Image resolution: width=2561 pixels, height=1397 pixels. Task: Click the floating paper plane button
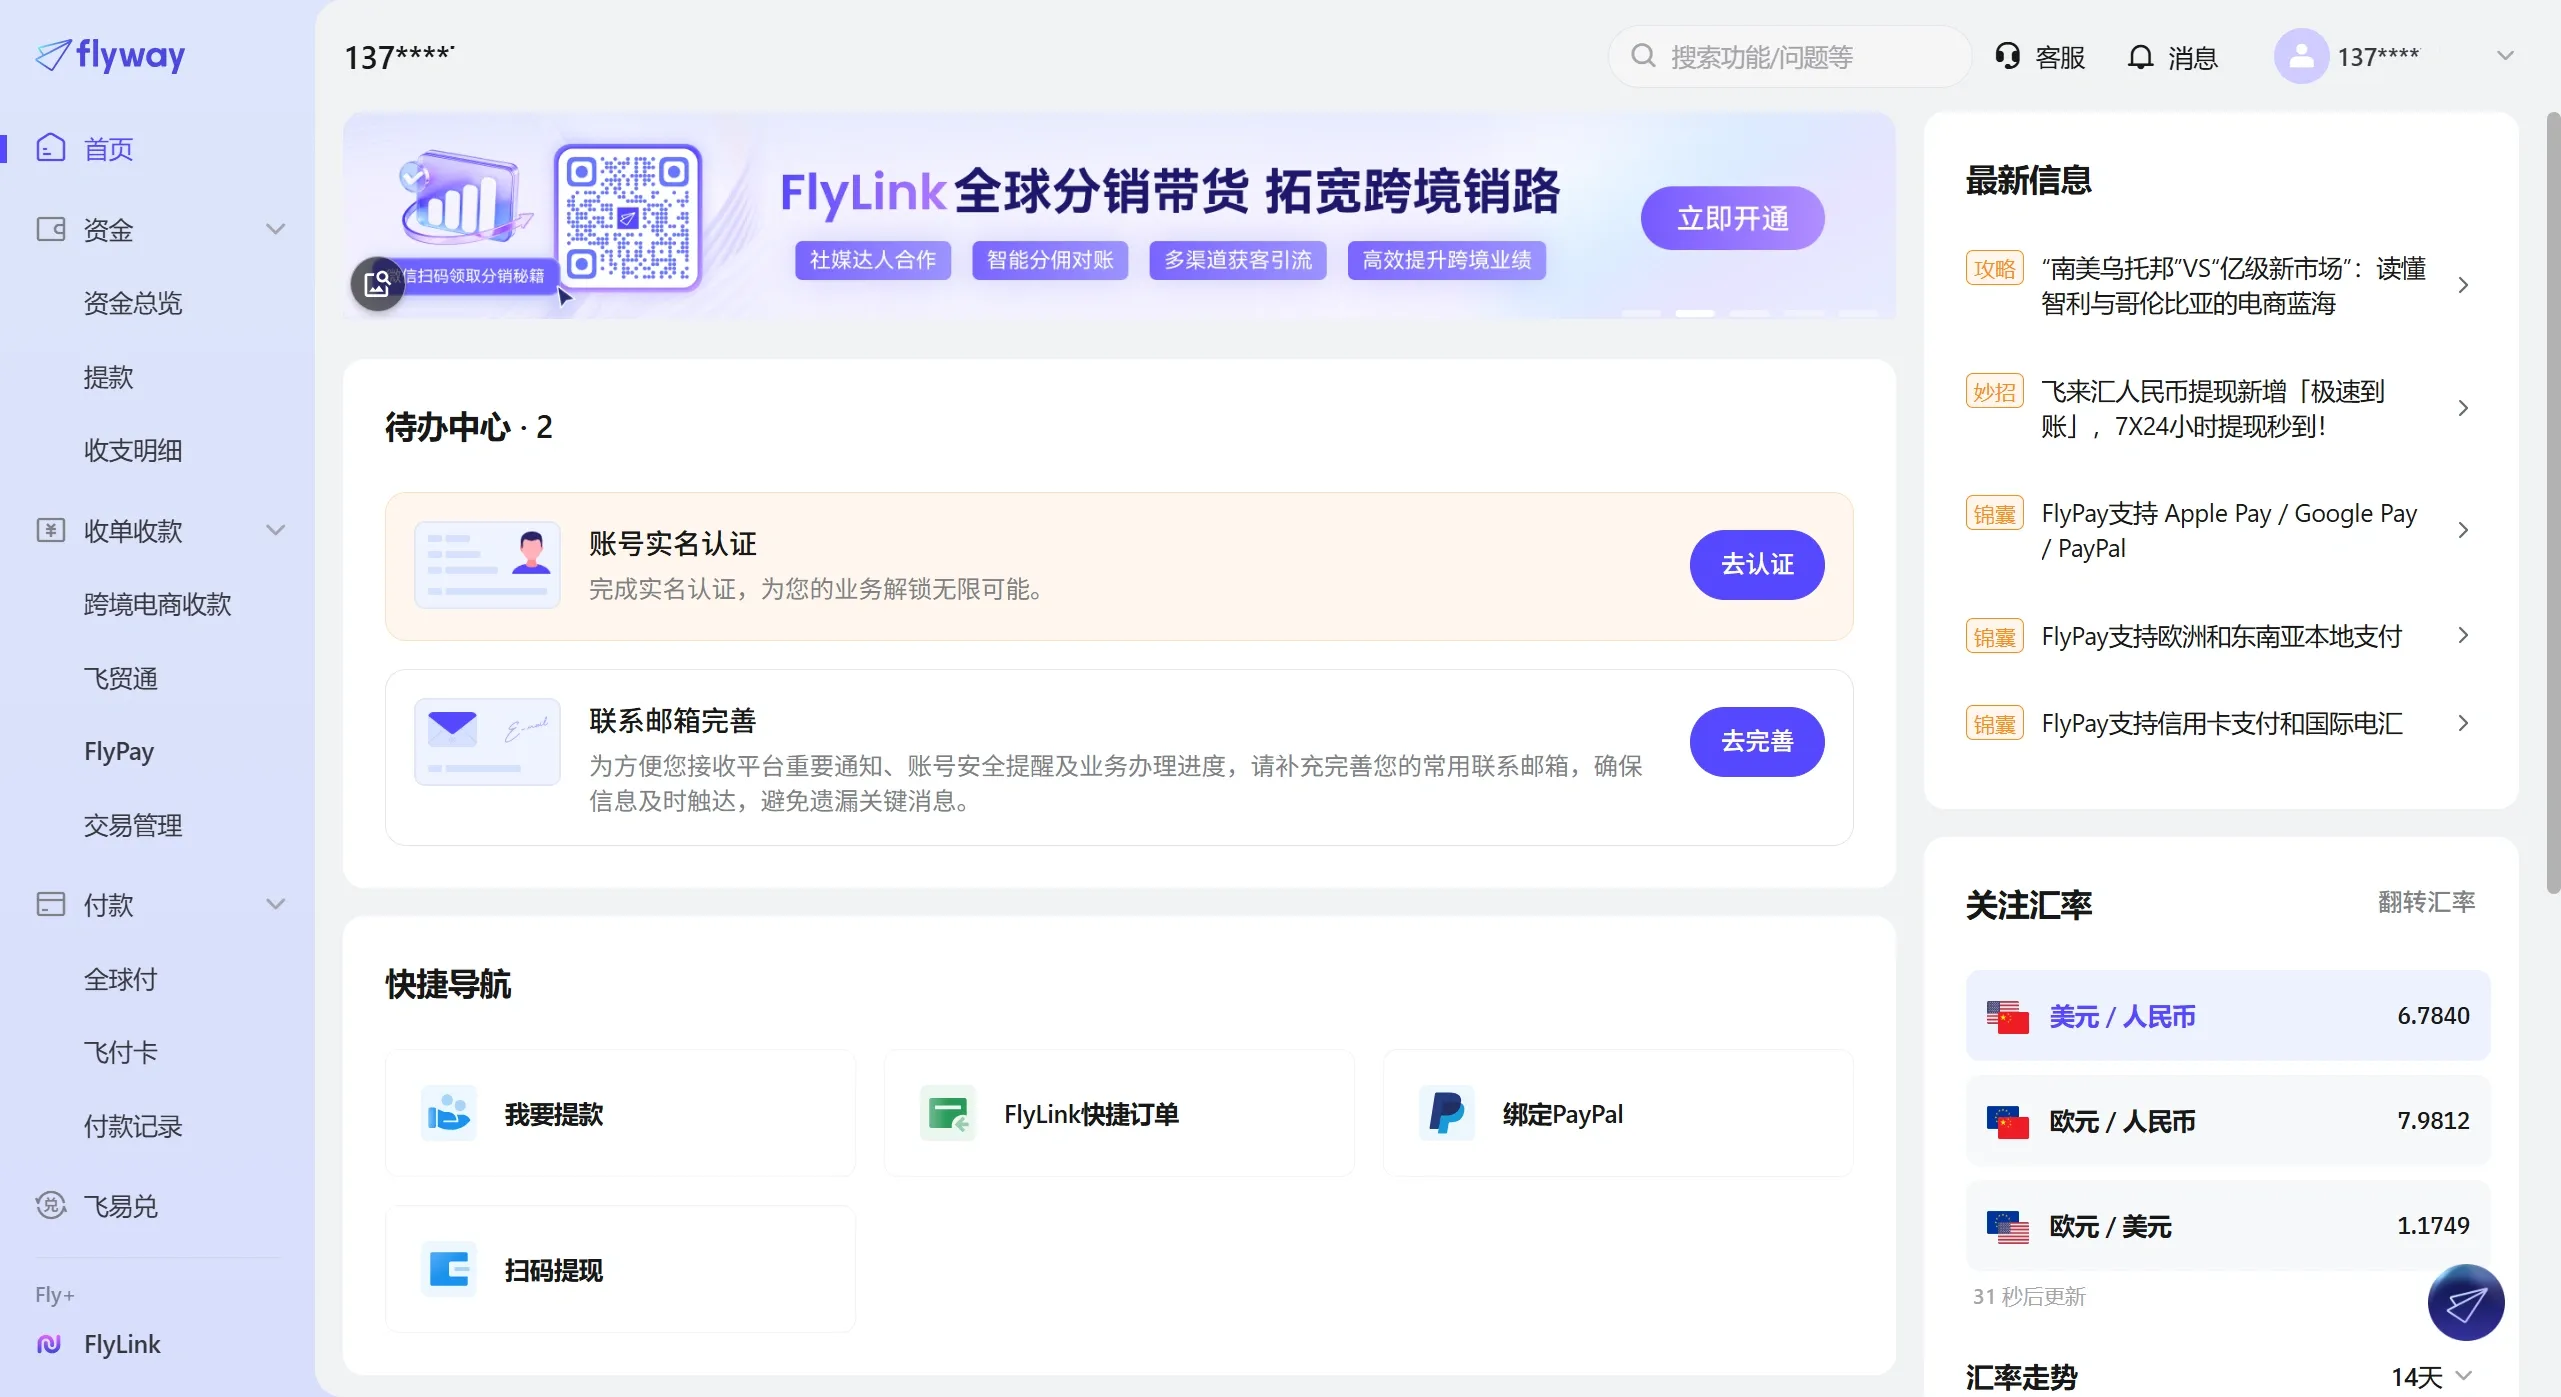[2466, 1302]
